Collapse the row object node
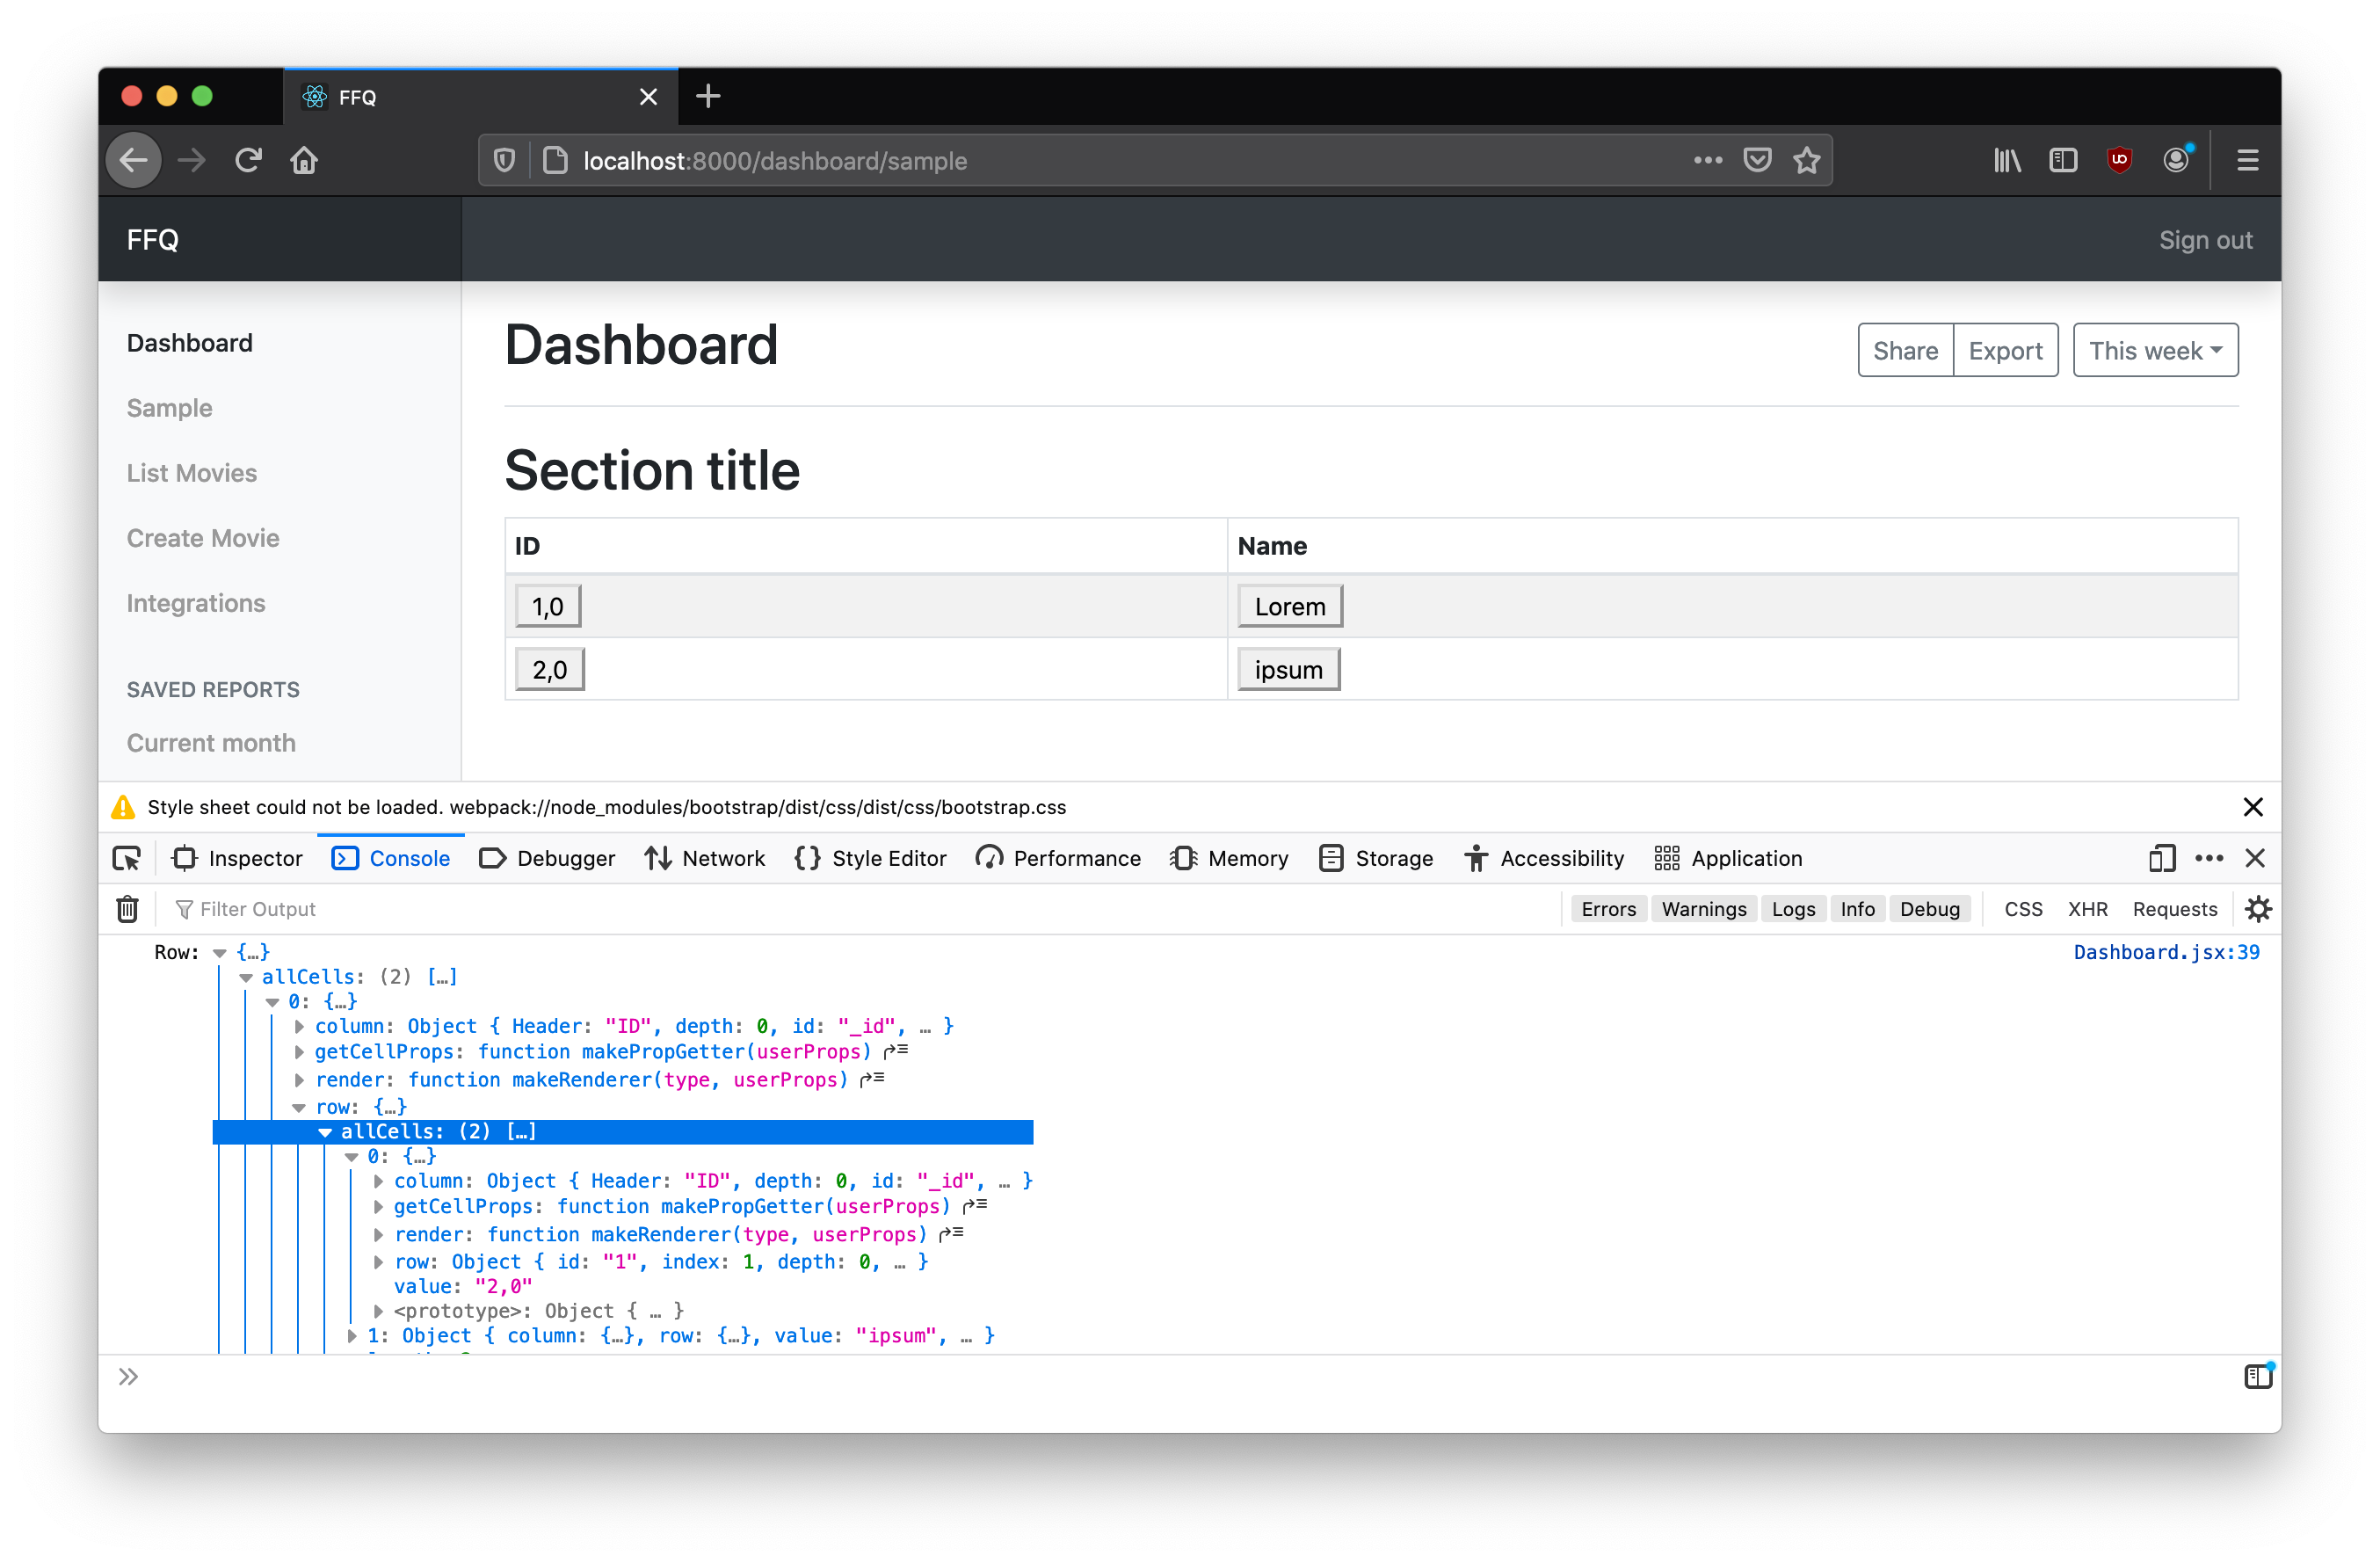 [x=299, y=1107]
